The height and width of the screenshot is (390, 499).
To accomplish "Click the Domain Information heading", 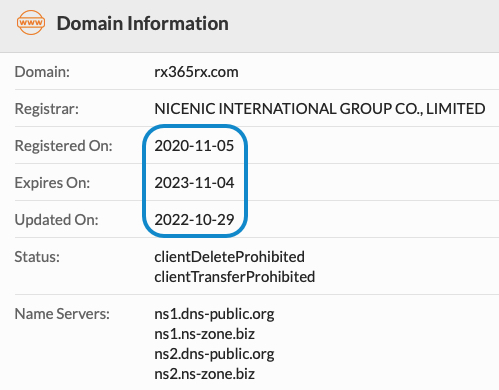I will (143, 23).
